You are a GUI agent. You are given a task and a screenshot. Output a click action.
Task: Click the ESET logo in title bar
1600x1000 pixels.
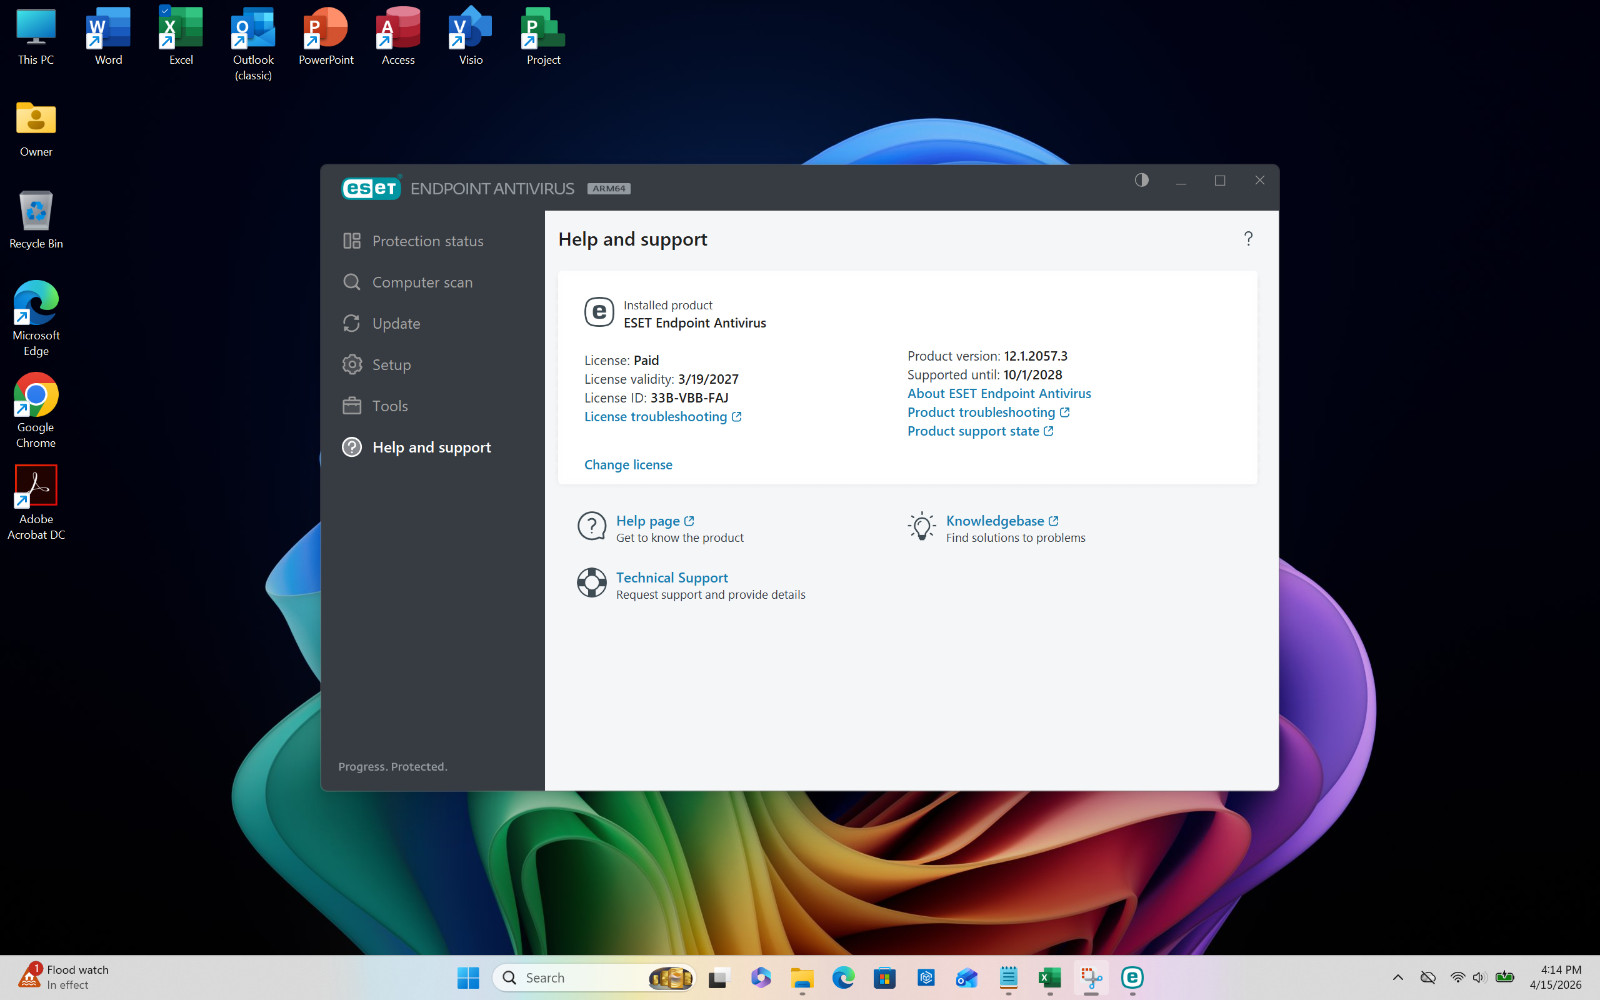click(x=371, y=188)
